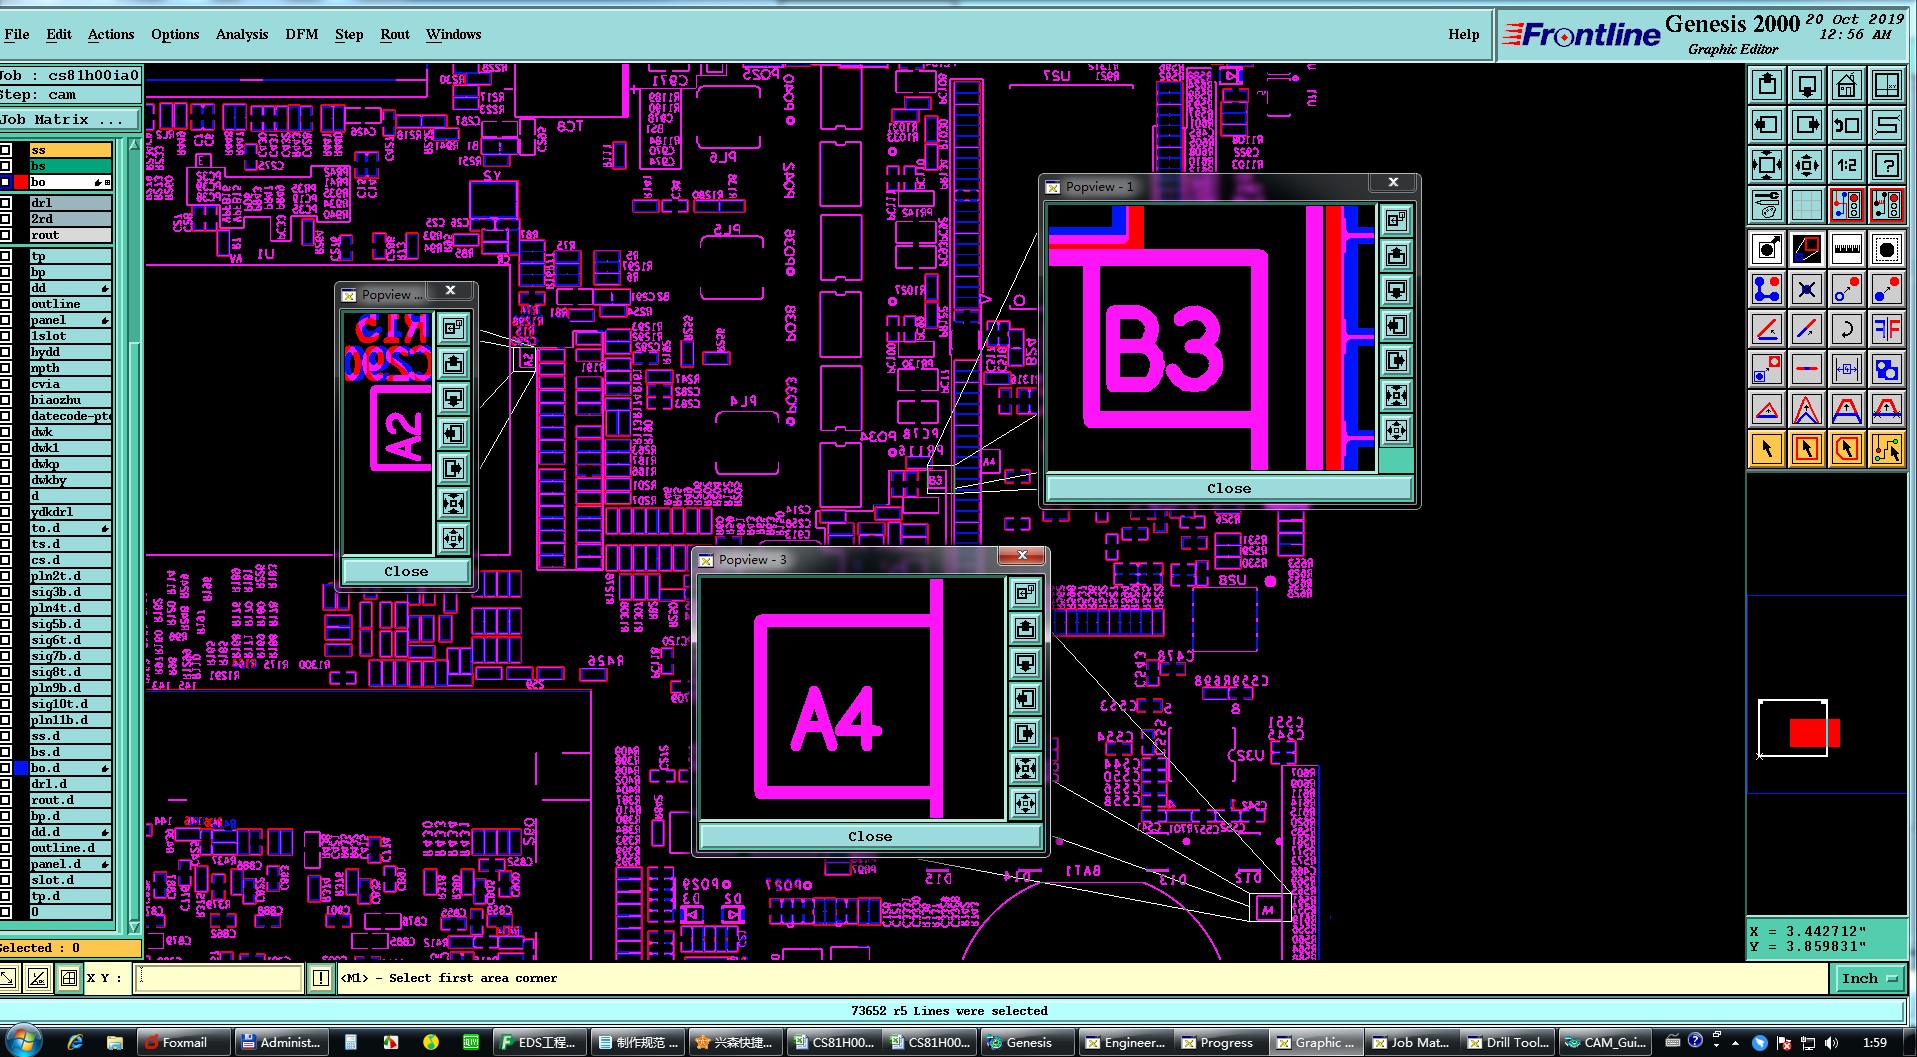Toggle the grid display icon
The height and width of the screenshot is (1057, 1917).
tap(1807, 205)
